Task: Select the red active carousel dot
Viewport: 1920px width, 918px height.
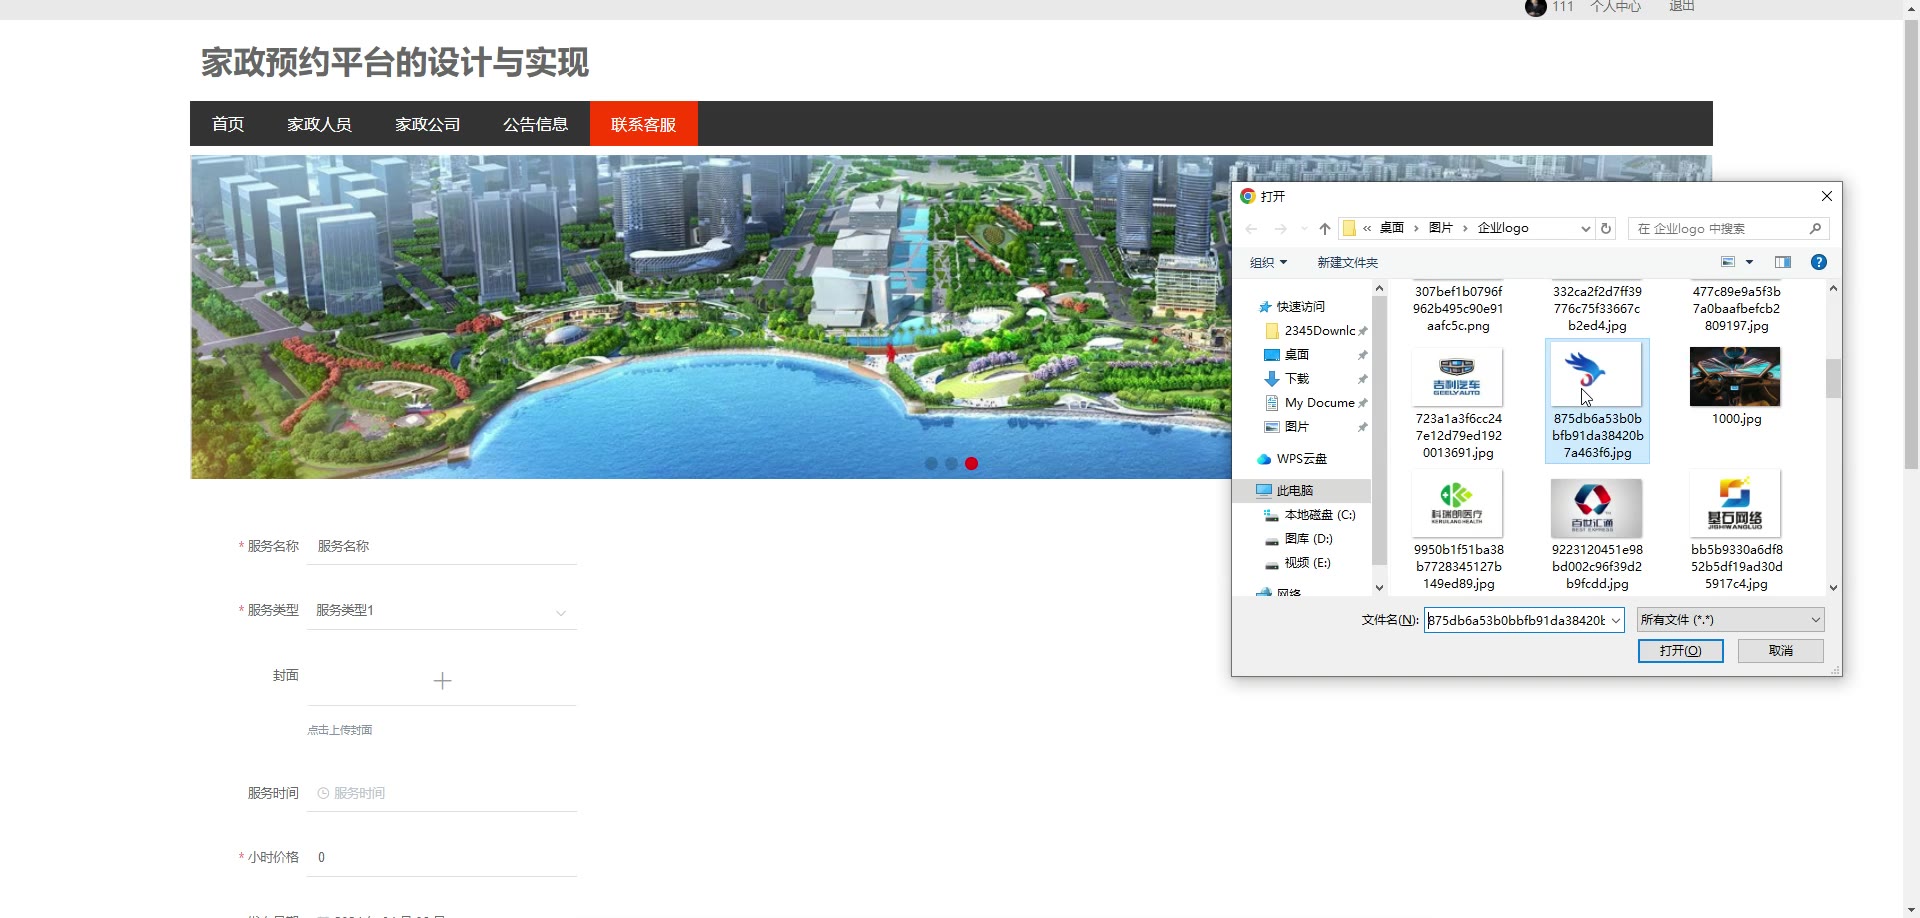Action: click(x=971, y=463)
